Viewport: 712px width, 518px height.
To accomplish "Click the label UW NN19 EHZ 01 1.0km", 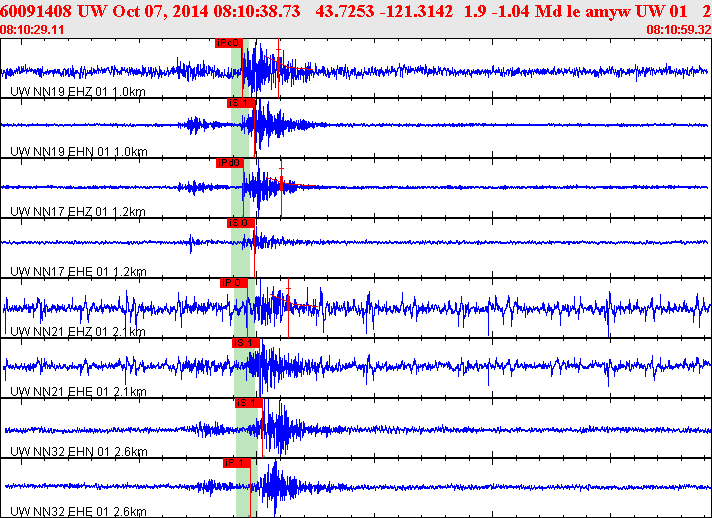I will [x=78, y=92].
